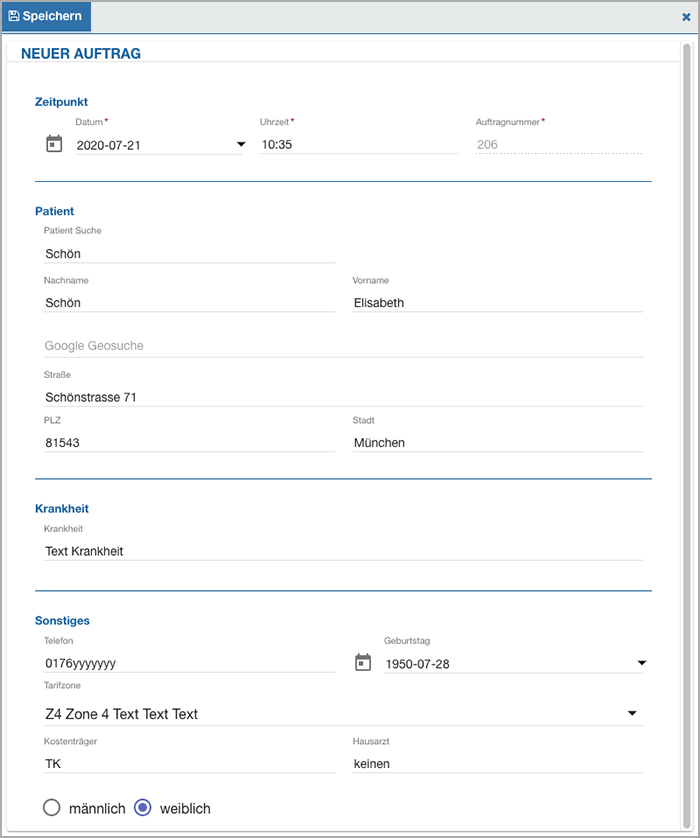
Task: Click the Google Geosuche field
Action: pyautogui.click(x=343, y=346)
